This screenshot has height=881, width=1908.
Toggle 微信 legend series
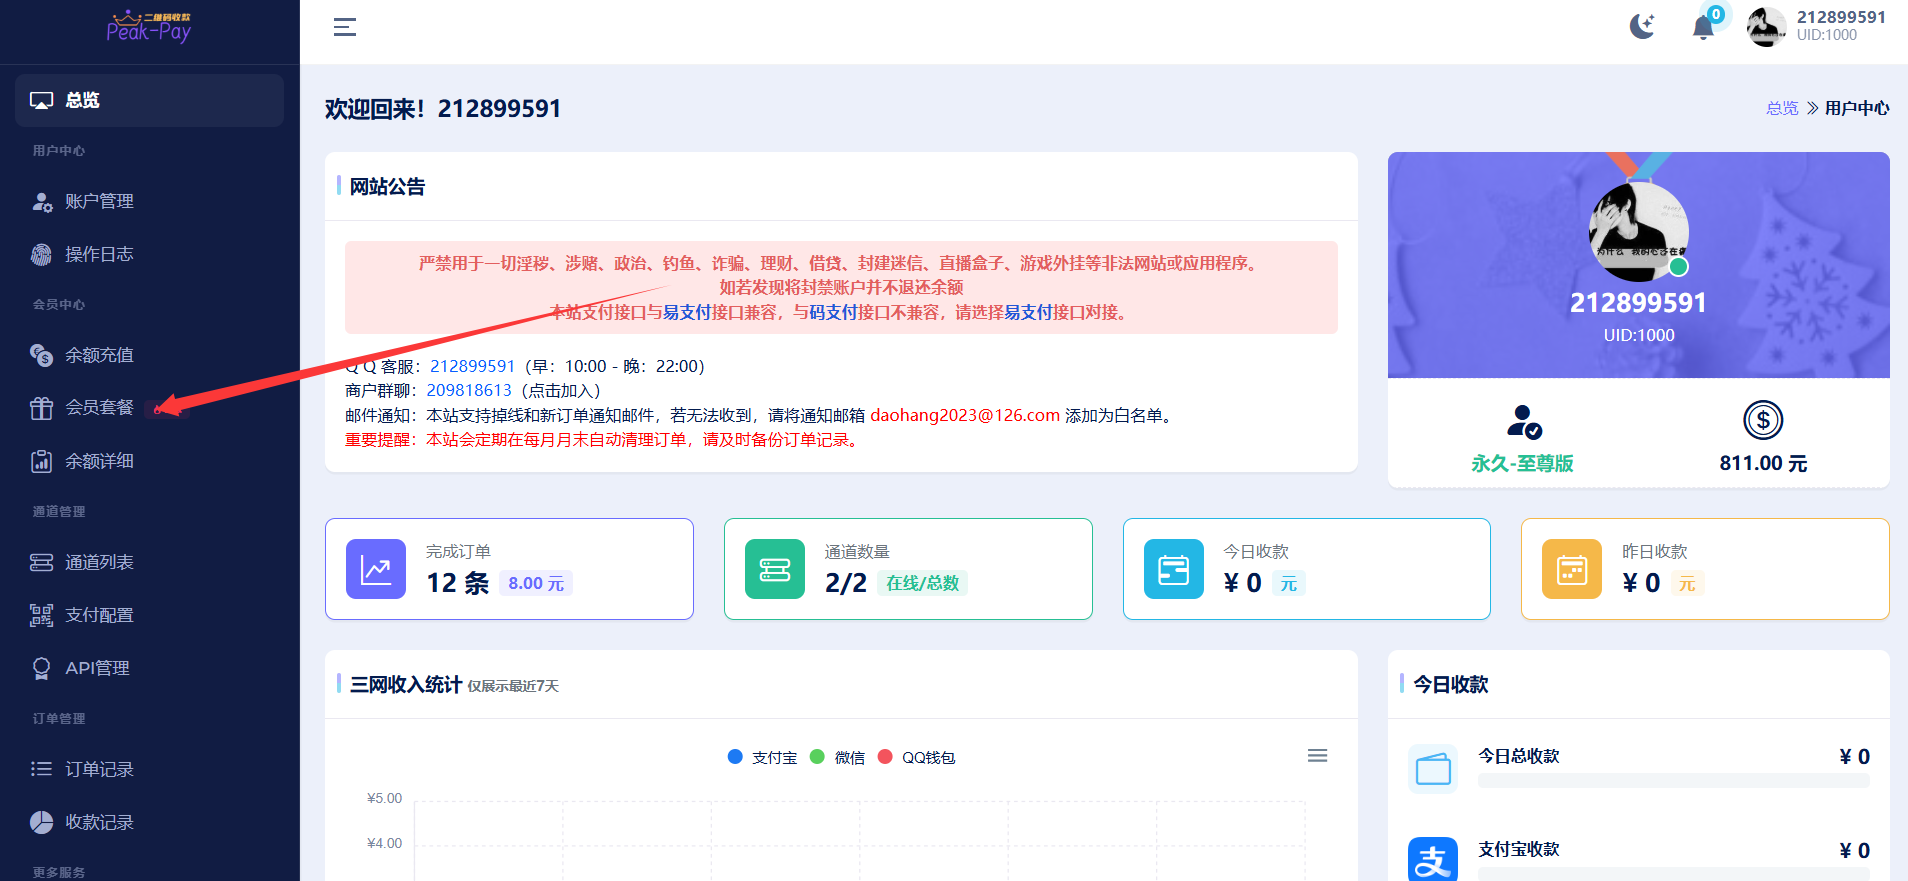coord(838,757)
